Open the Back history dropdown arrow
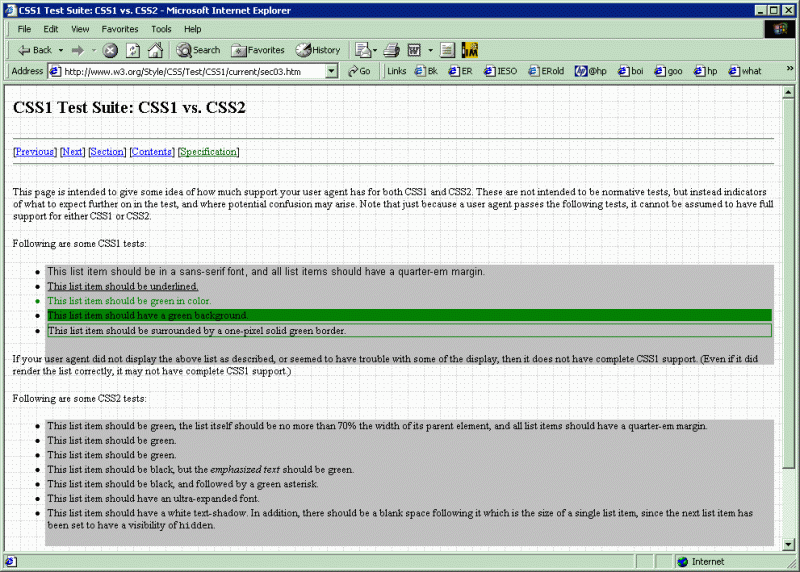The image size is (800, 572). 61,50
